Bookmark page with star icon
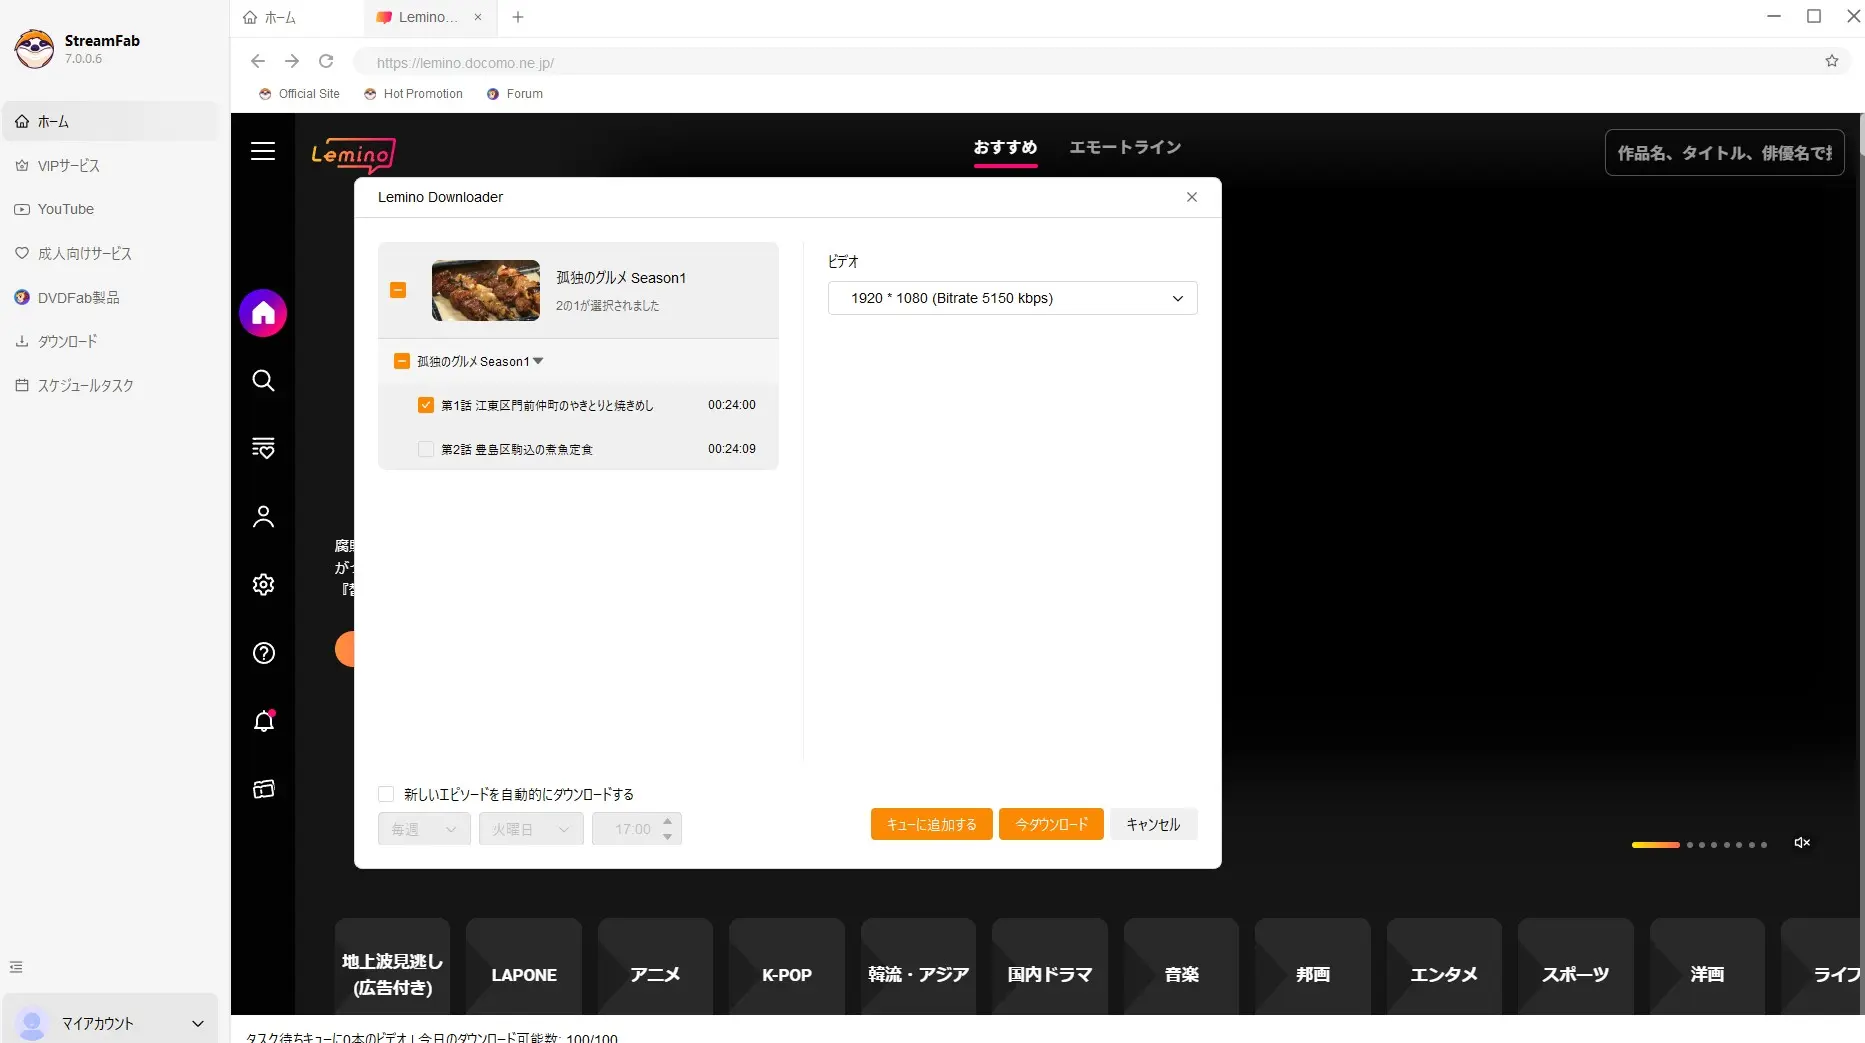This screenshot has height=1043, width=1865. (x=1831, y=61)
